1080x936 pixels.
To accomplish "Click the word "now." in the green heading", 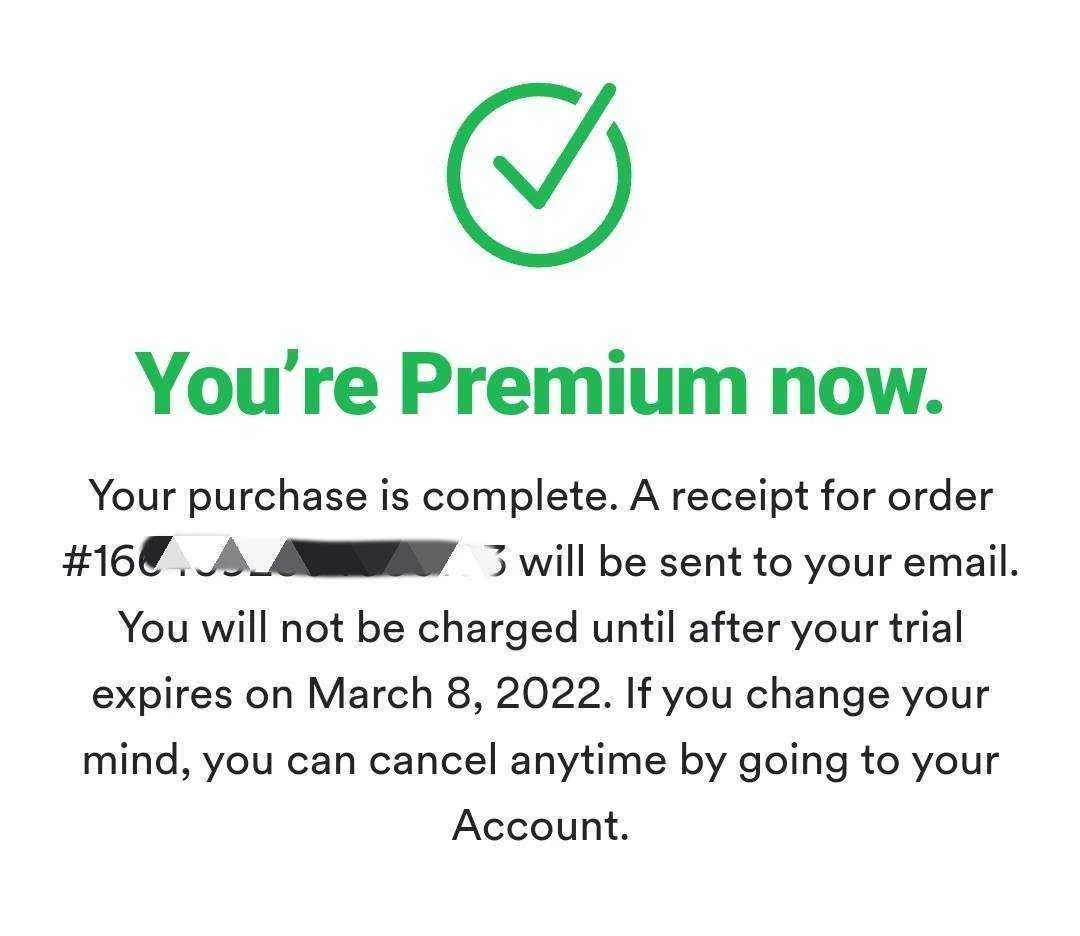I will pyautogui.click(x=856, y=386).
